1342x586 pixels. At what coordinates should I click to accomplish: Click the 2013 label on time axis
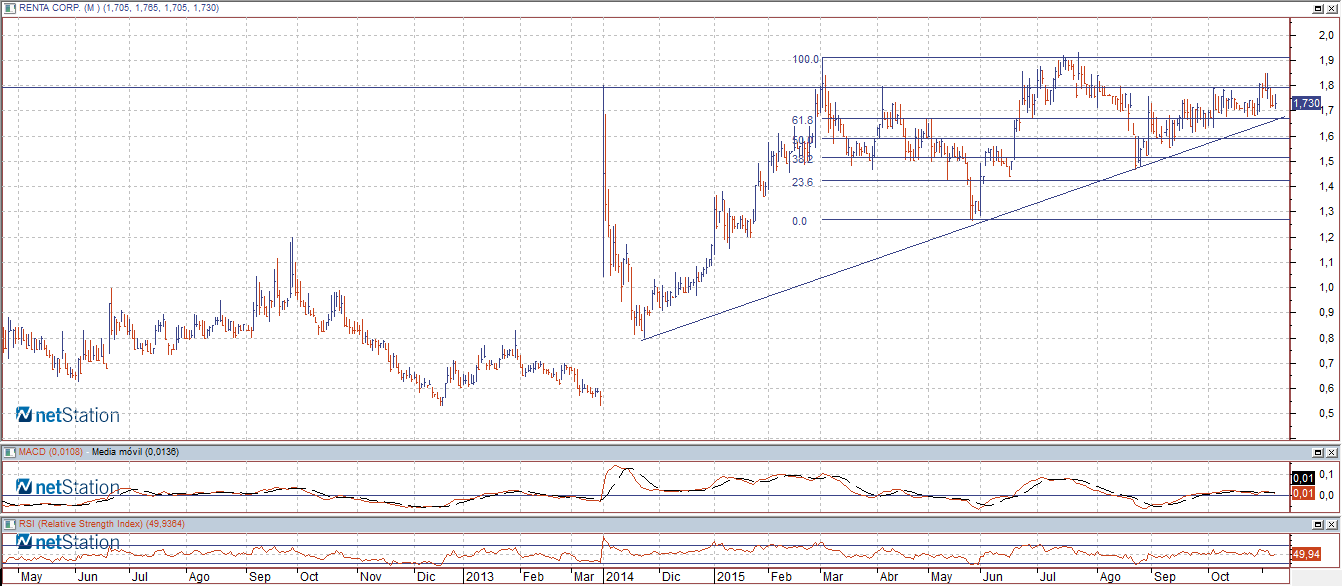479,577
